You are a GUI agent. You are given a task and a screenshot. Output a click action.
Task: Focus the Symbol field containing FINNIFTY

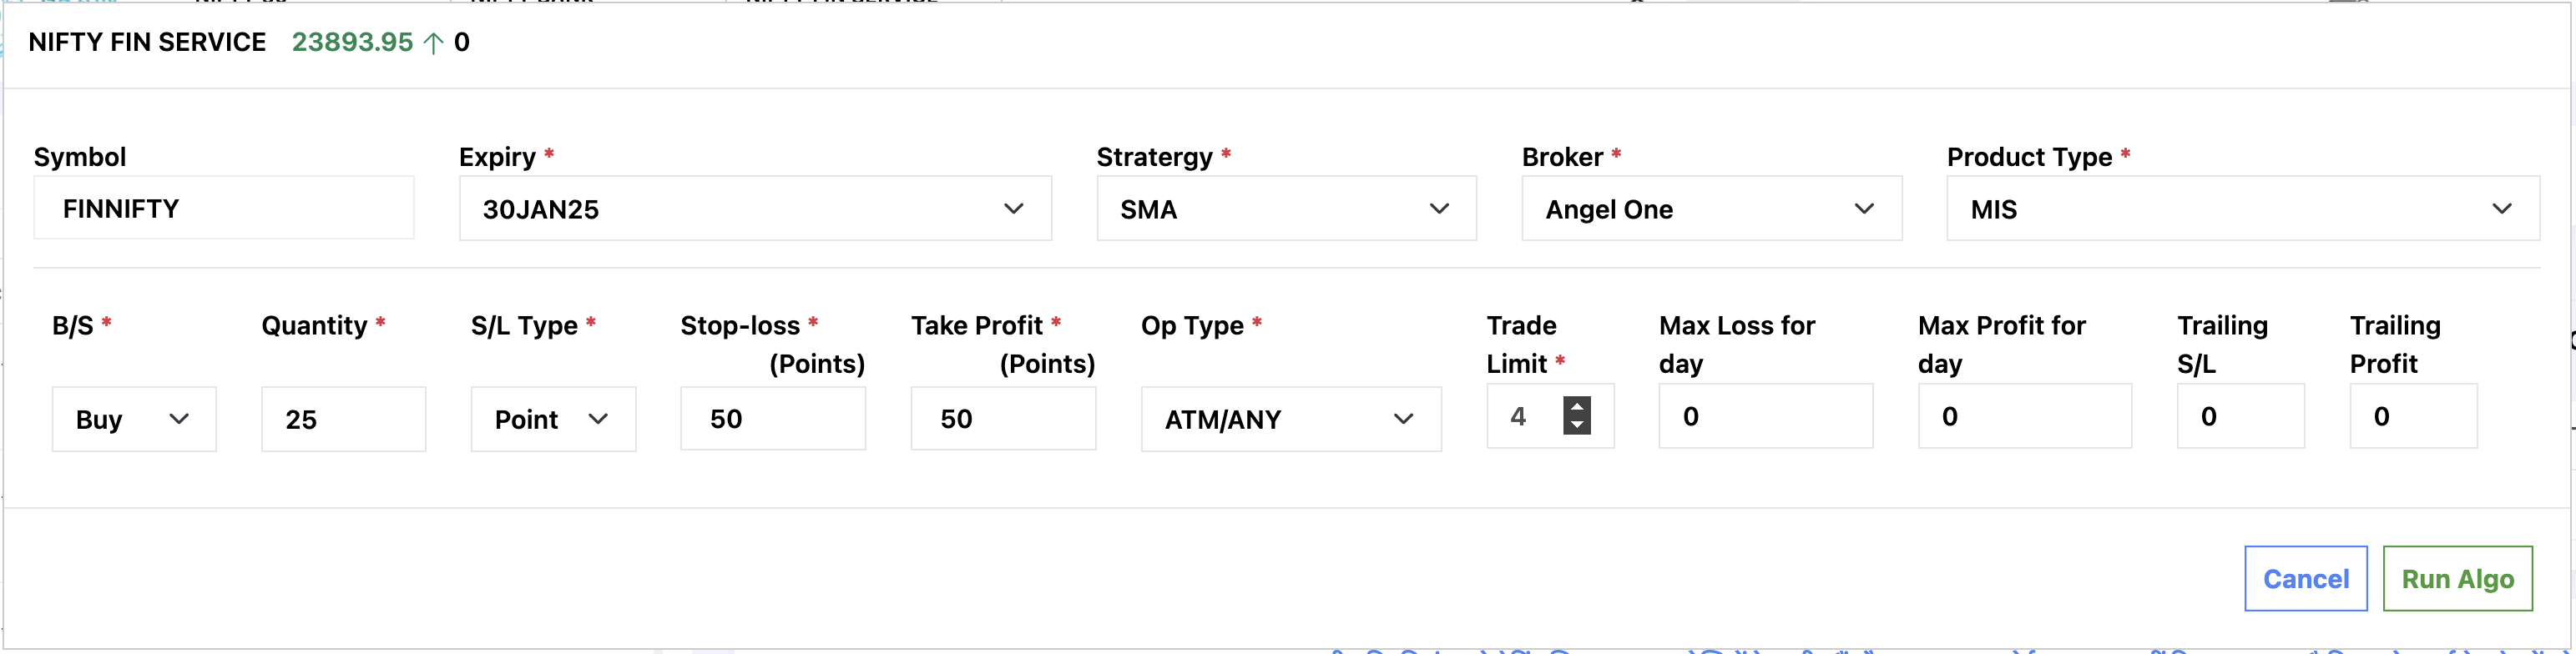pos(223,209)
